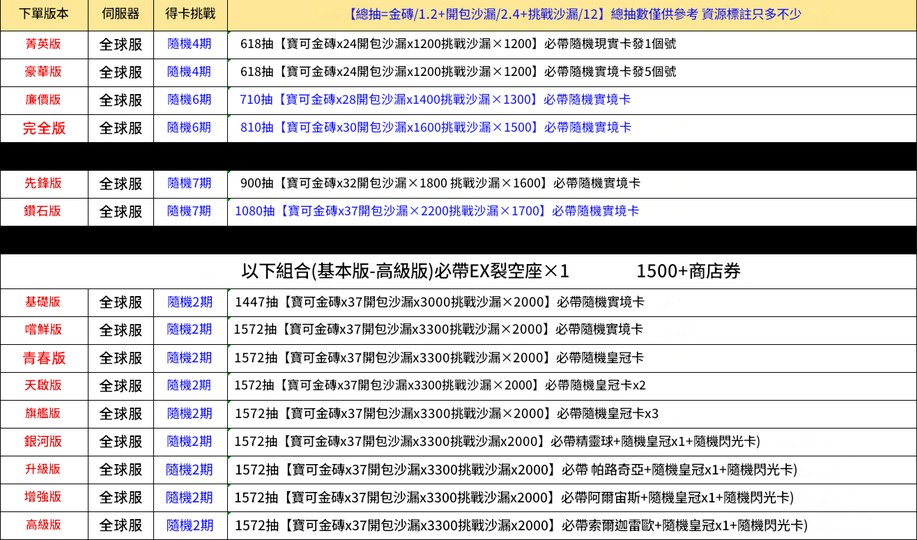
Task: Choose the 廉價版 version row label
Action: (x=43, y=99)
